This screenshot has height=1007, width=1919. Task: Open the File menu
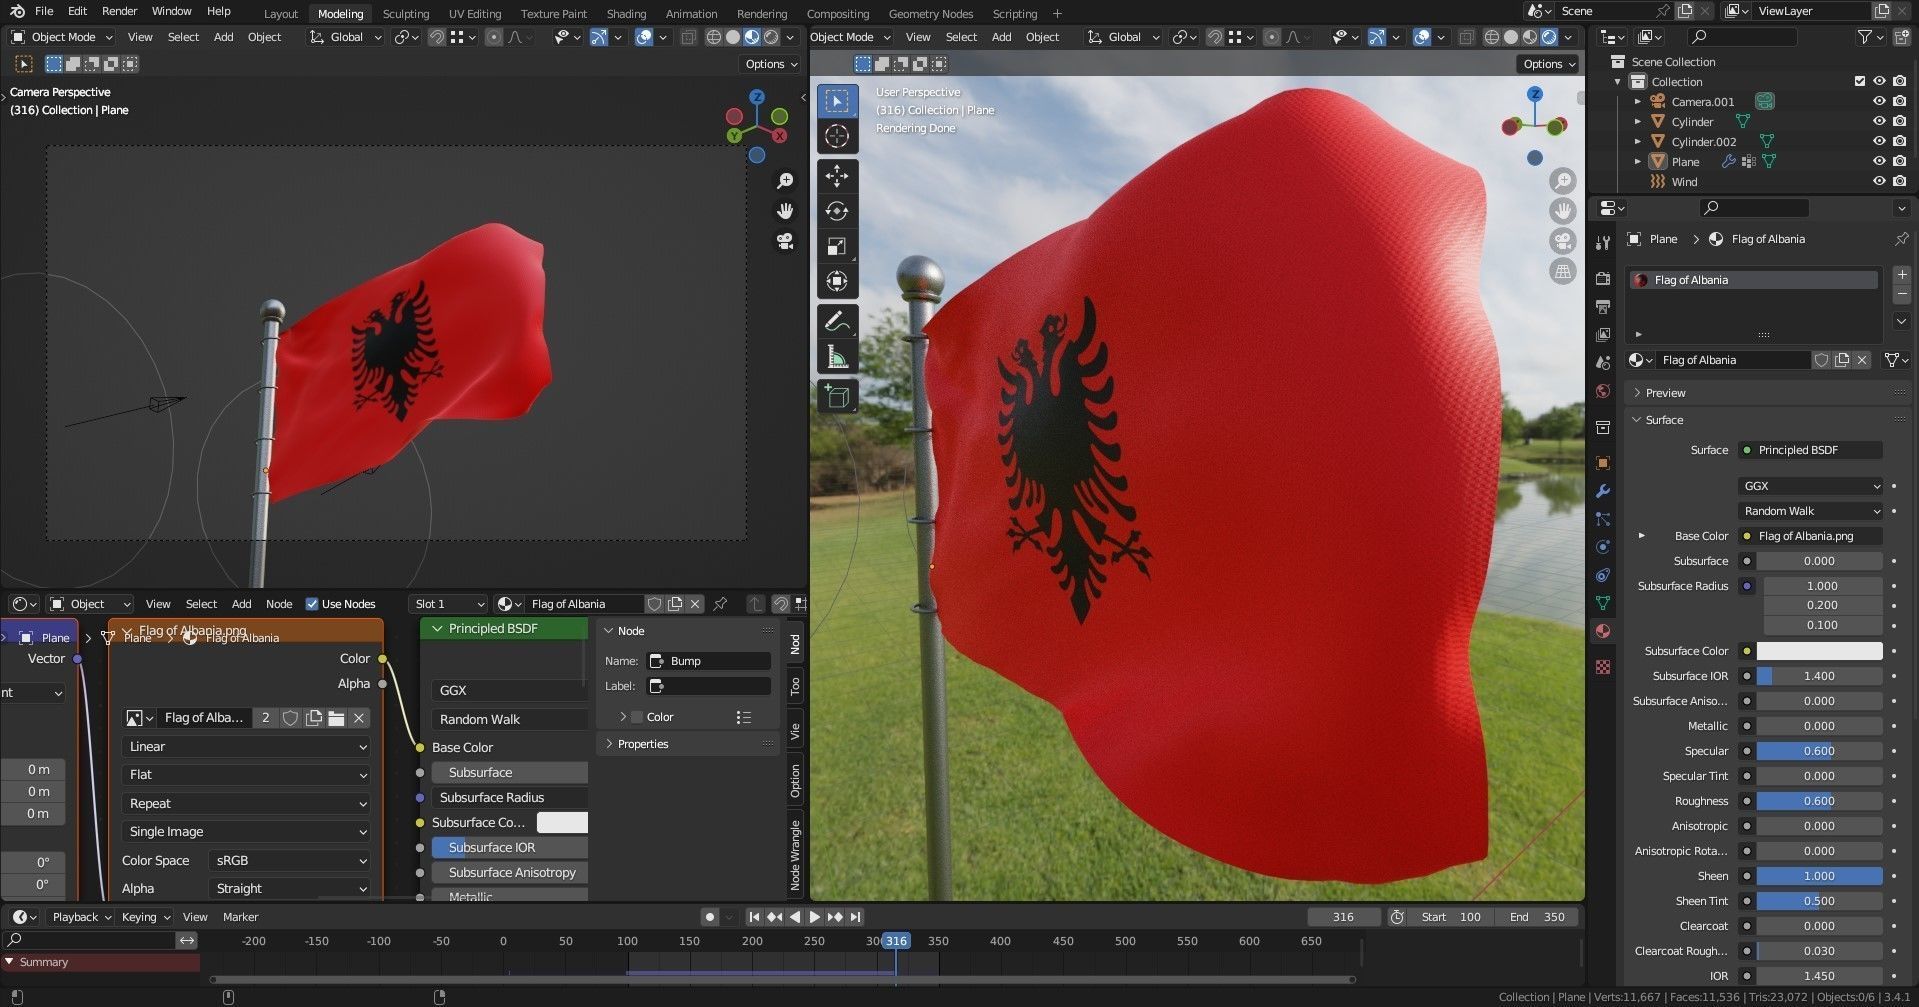coord(44,11)
